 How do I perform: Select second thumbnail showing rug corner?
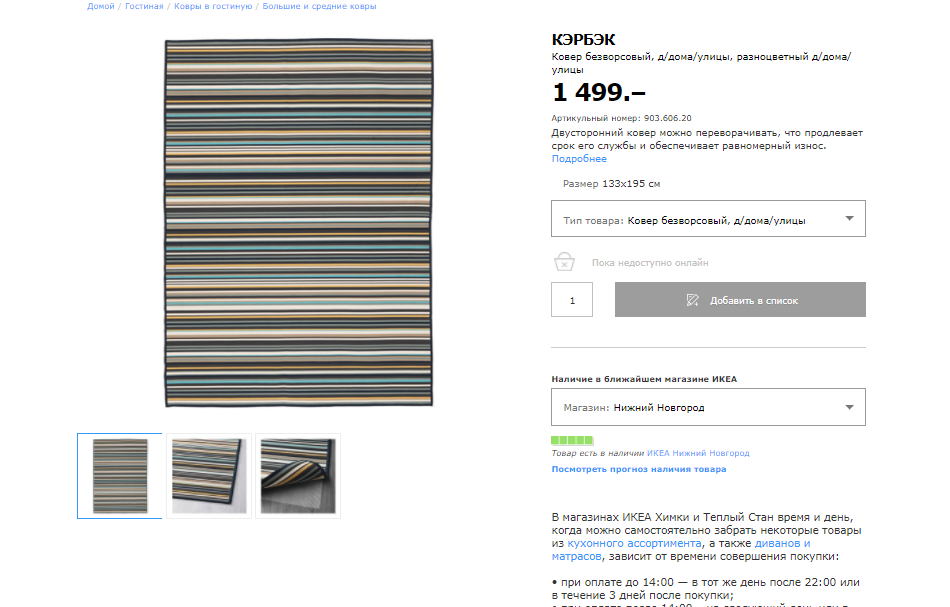pyautogui.click(x=209, y=476)
